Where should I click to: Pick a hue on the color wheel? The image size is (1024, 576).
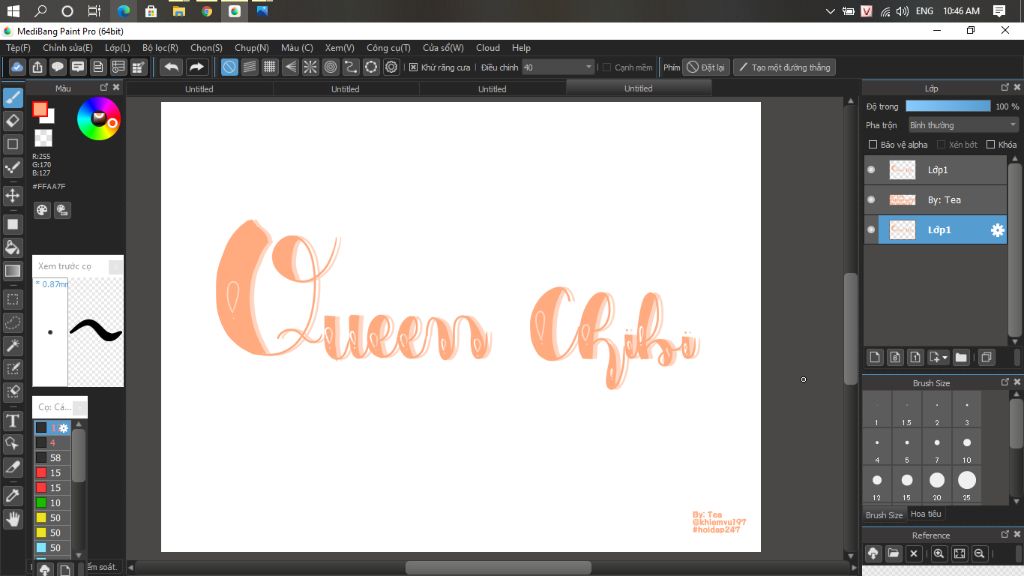point(99,118)
